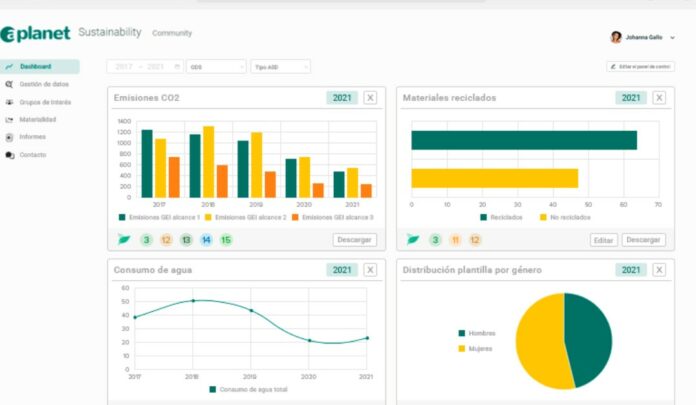
Task: Toggle Emisiones GEI alcance 1 legend series
Action: pyautogui.click(x=160, y=217)
